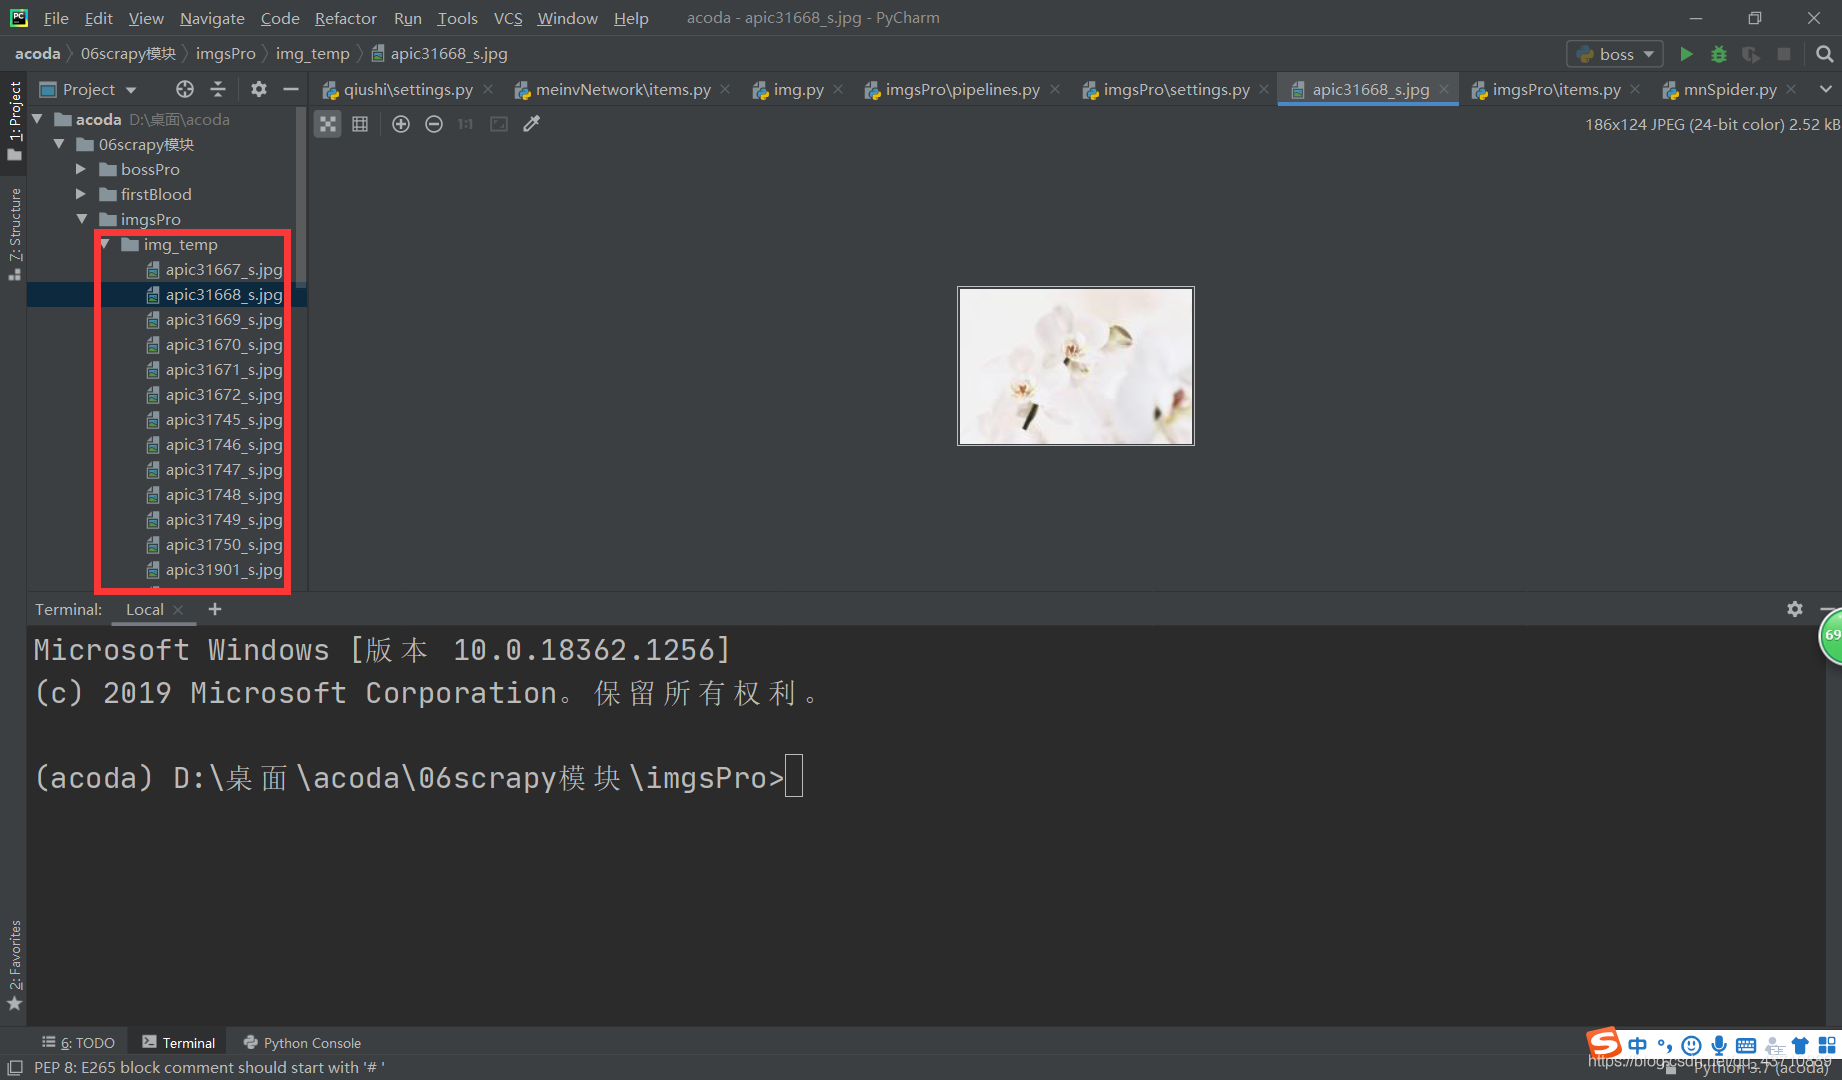This screenshot has height=1080, width=1842.
Task: Click the terminal command prompt line
Action: (x=418, y=777)
